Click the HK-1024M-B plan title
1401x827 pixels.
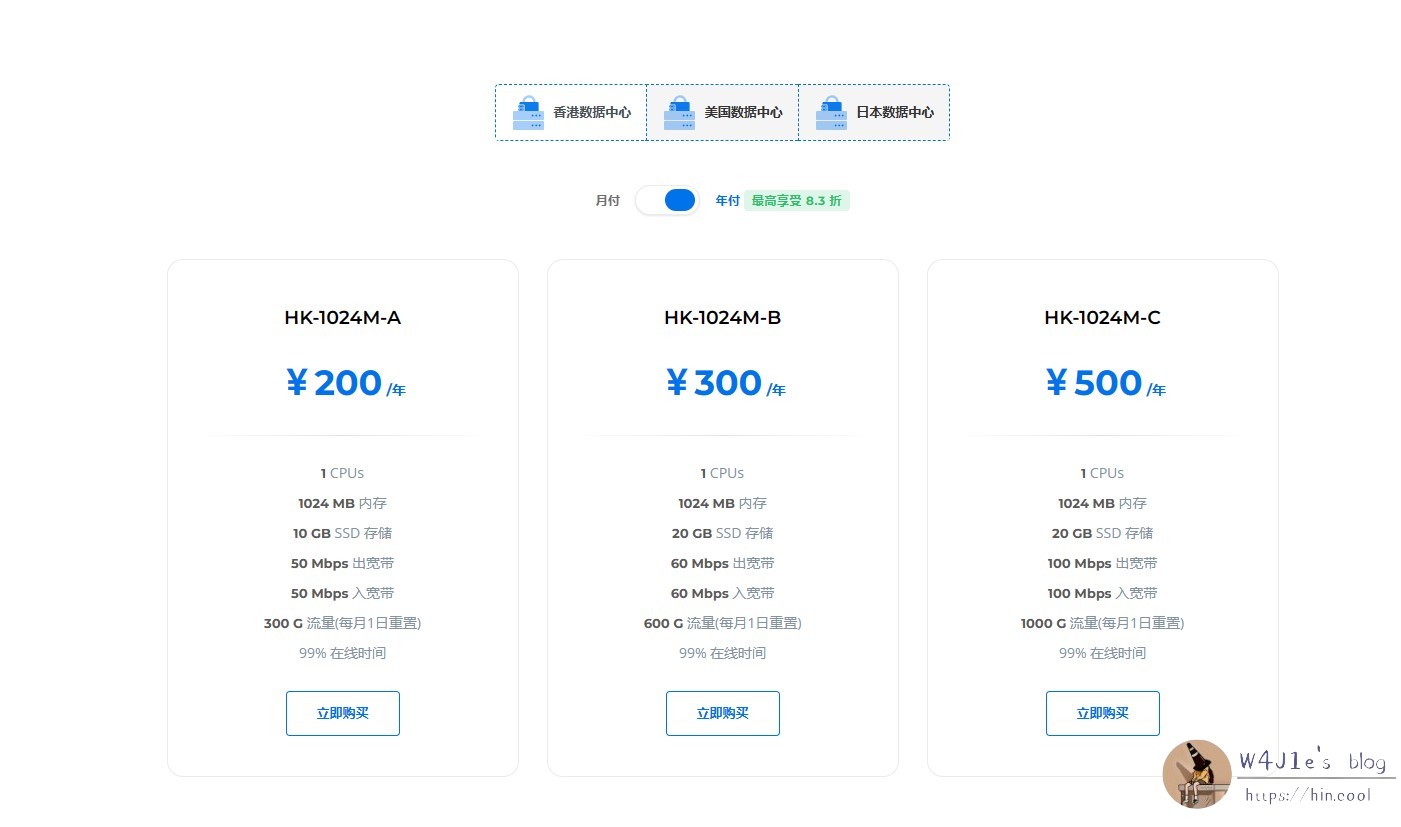coord(722,318)
